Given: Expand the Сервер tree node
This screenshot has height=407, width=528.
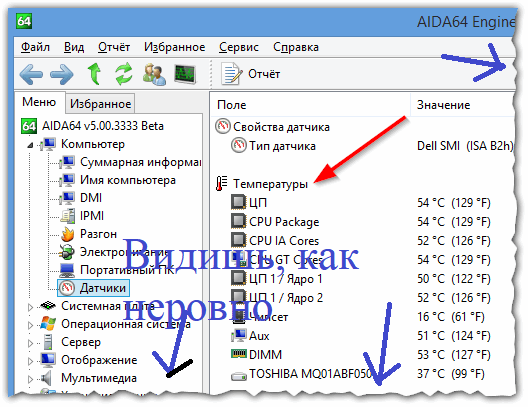Looking at the screenshot, I should point(30,343).
